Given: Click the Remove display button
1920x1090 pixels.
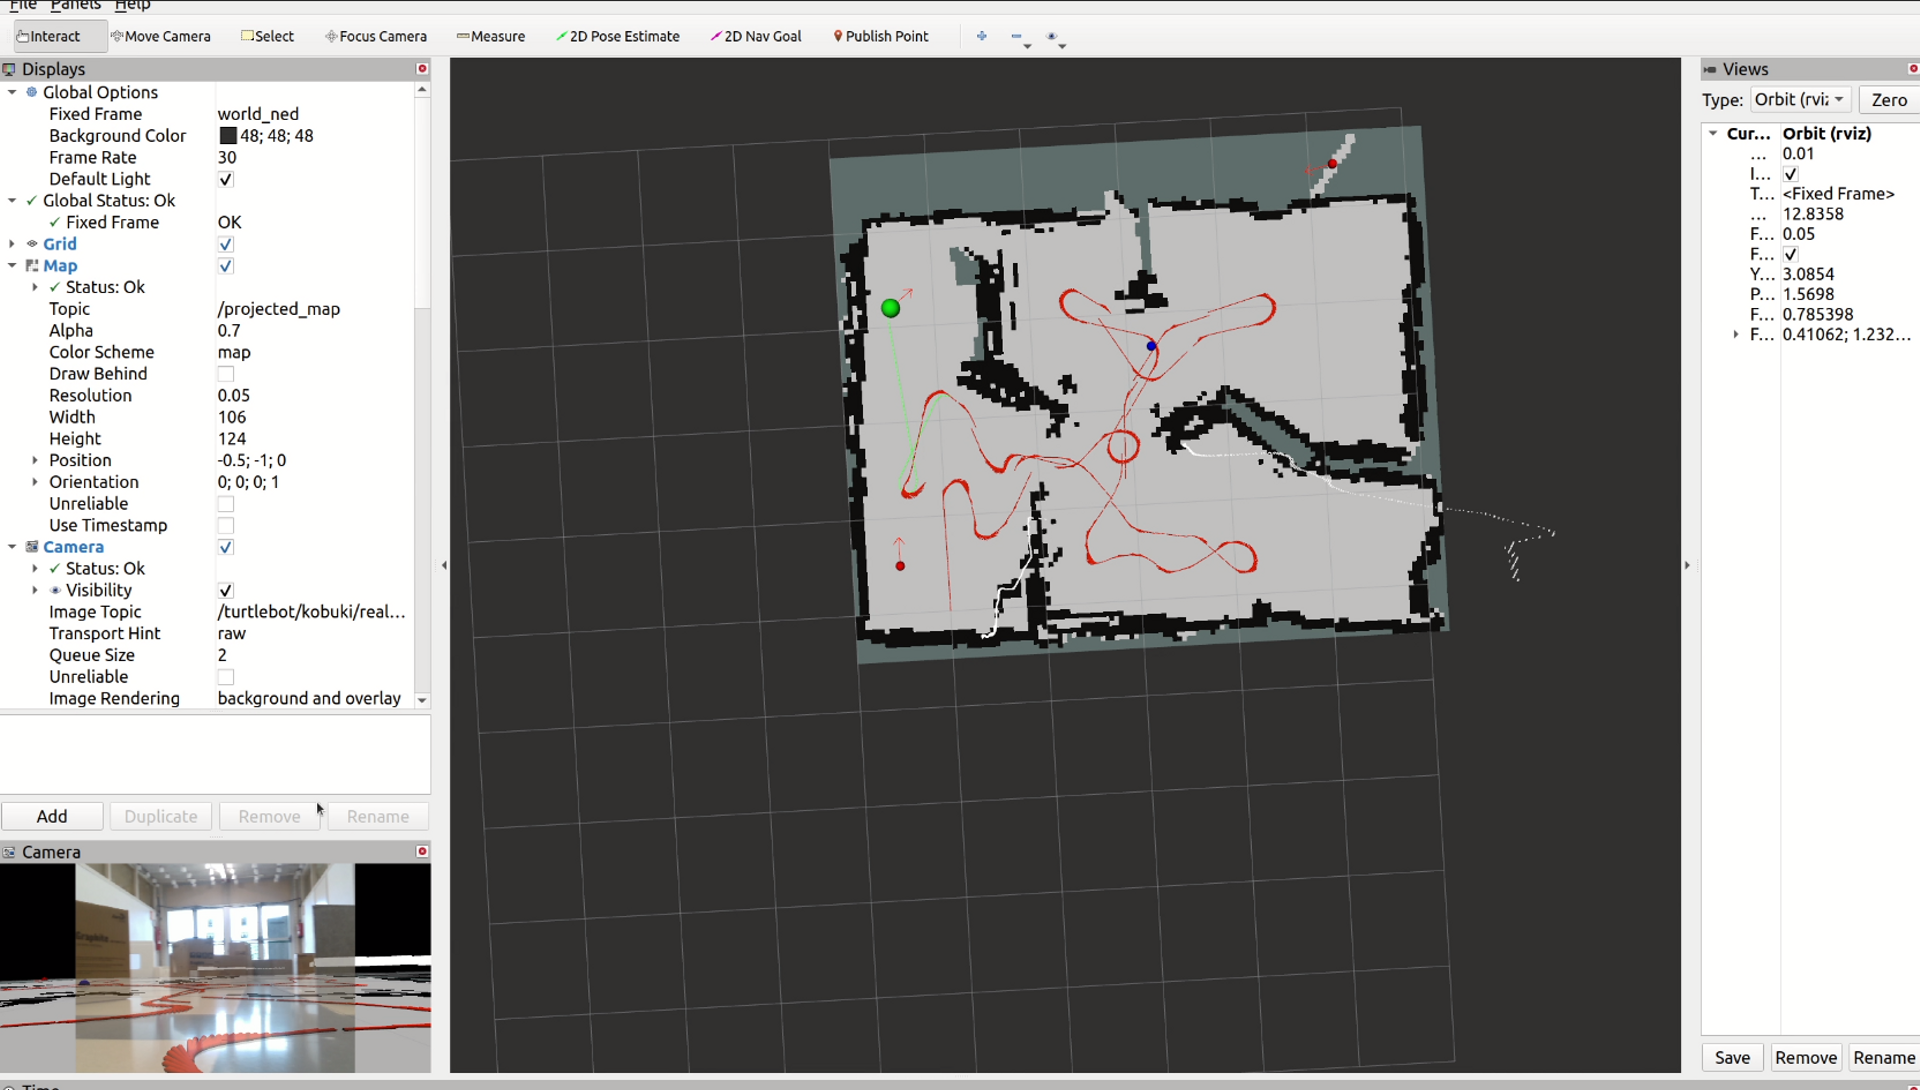Looking at the screenshot, I should (x=269, y=816).
